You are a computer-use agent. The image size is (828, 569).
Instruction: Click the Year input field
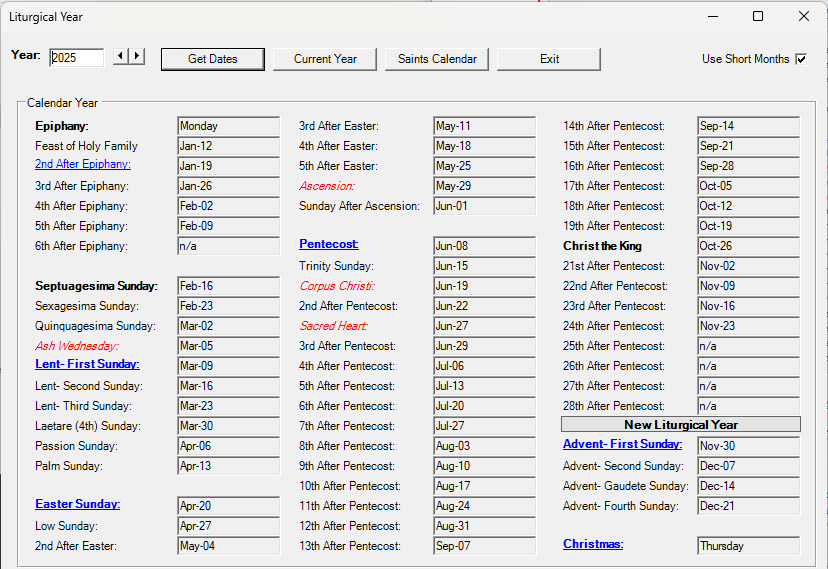click(77, 58)
